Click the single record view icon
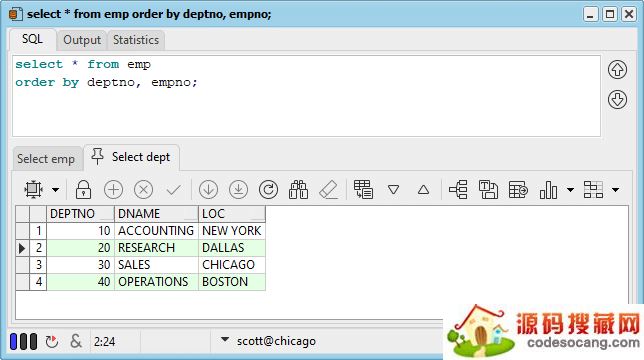Screen dimensions: 644x360 click(363, 190)
